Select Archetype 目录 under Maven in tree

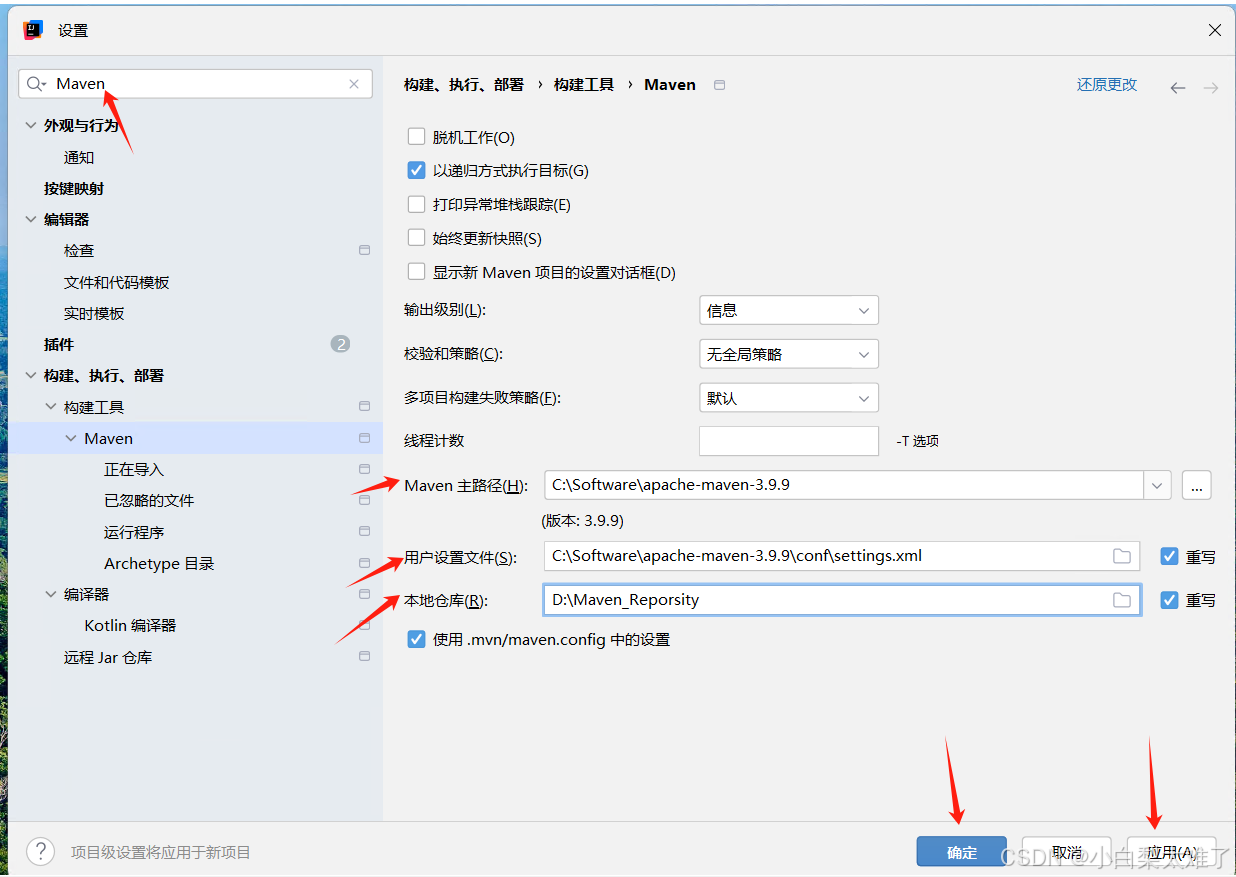[x=159, y=563]
